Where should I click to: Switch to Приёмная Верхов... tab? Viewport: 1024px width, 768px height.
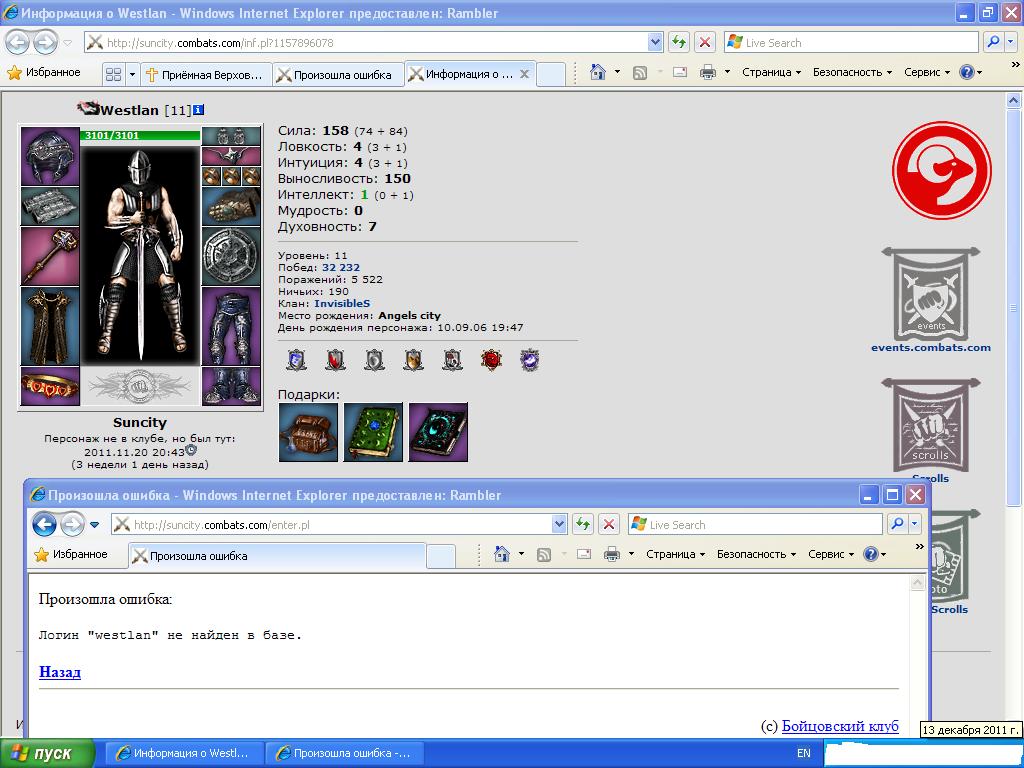pos(205,74)
